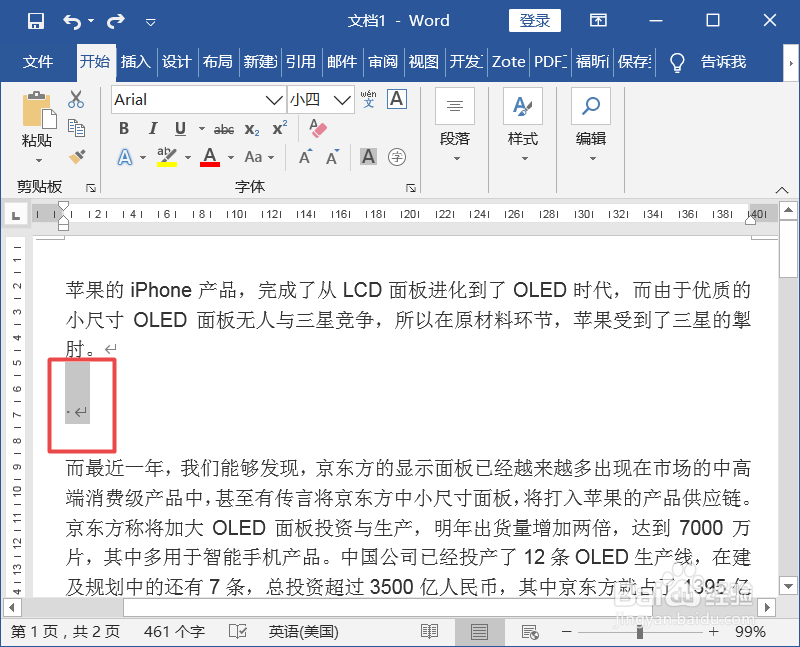Toggle superscript formatting
The height and width of the screenshot is (647, 800).
click(279, 128)
